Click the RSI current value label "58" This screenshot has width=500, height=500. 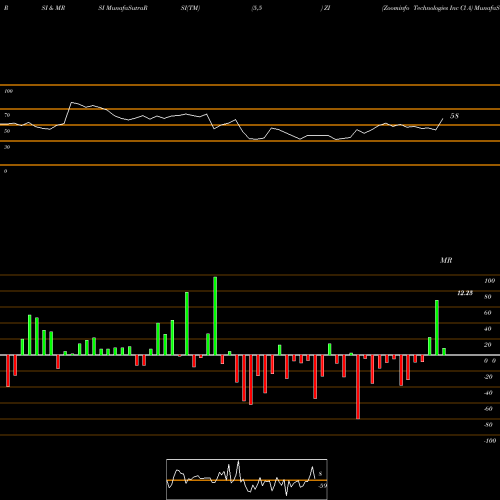point(454,116)
